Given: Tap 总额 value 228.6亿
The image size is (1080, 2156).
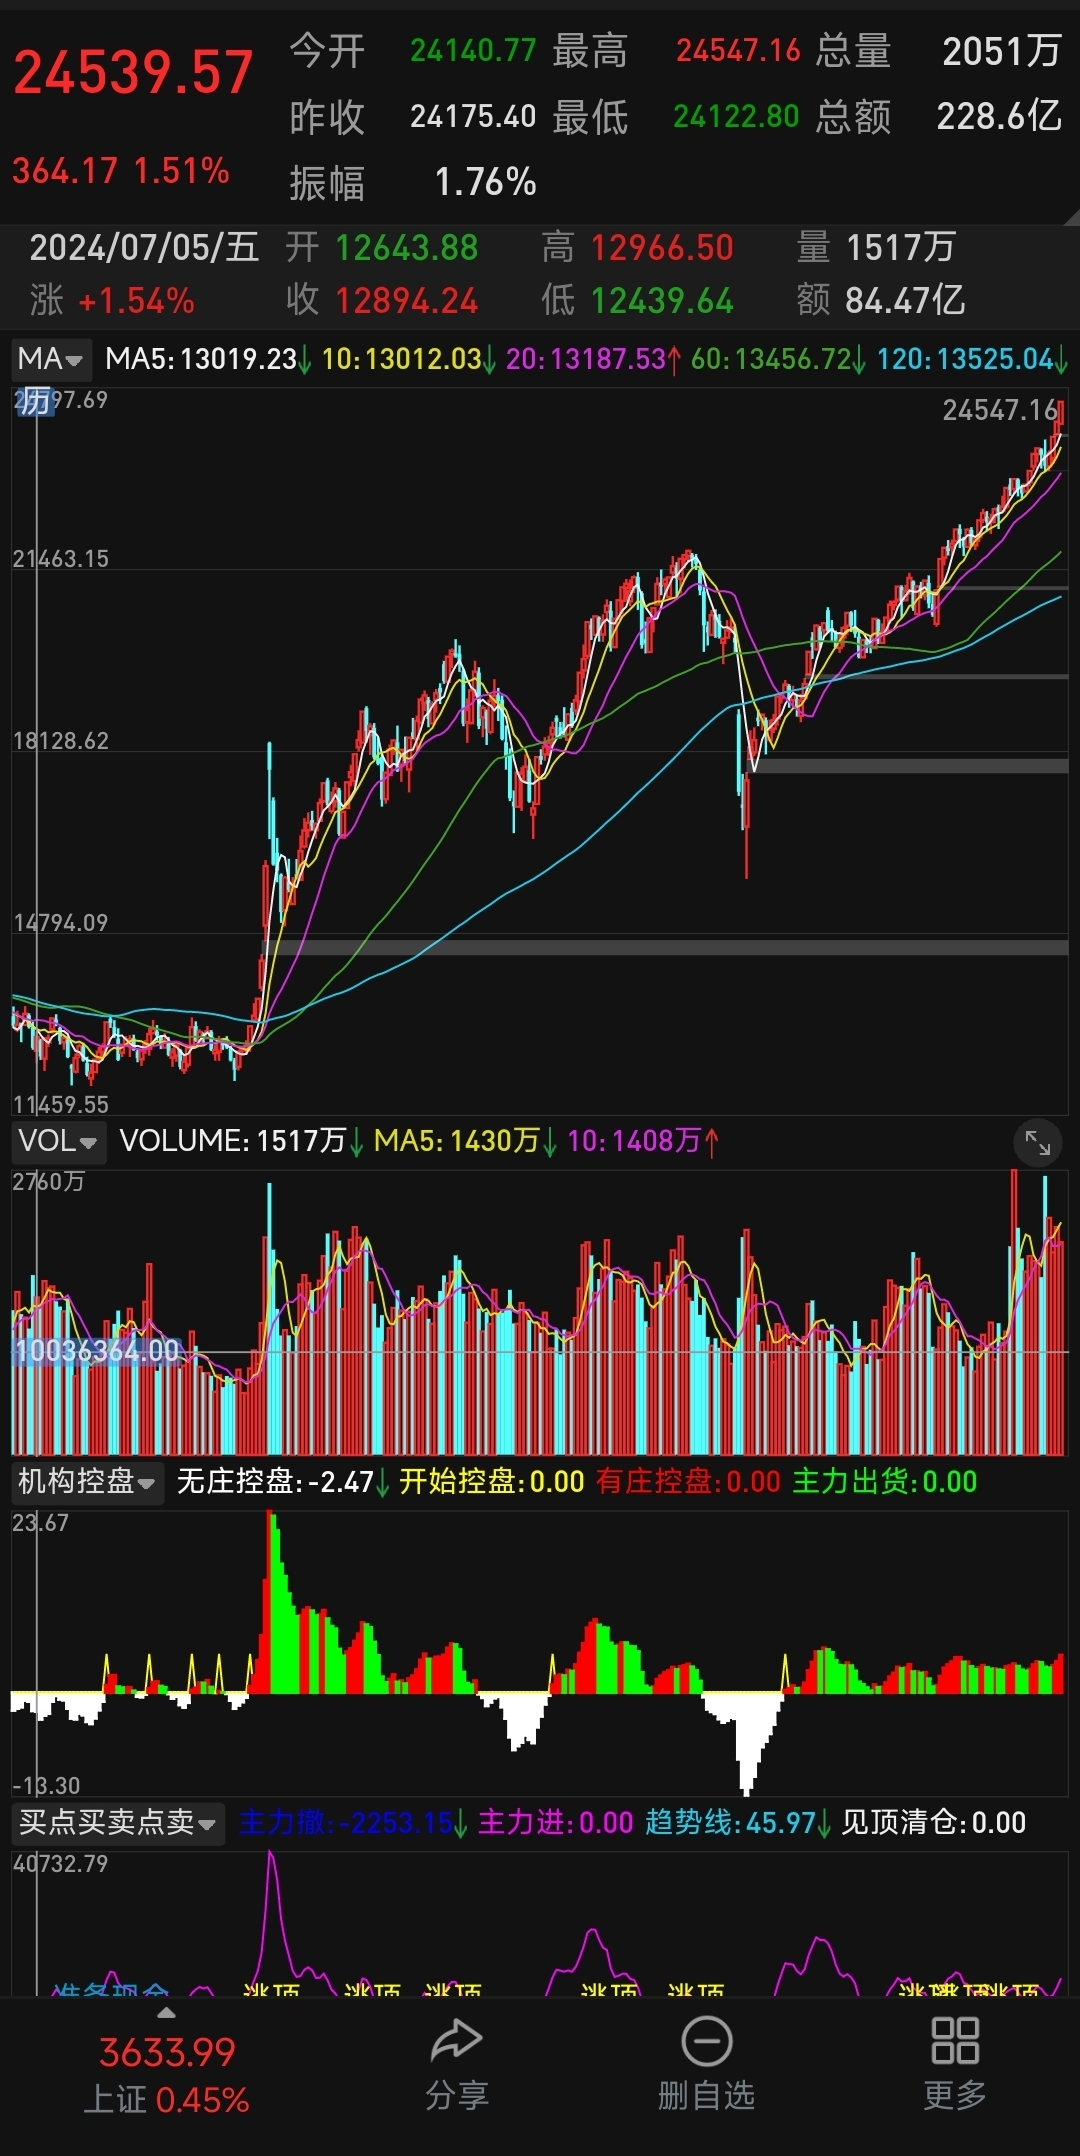Looking at the screenshot, I should click(x=999, y=117).
